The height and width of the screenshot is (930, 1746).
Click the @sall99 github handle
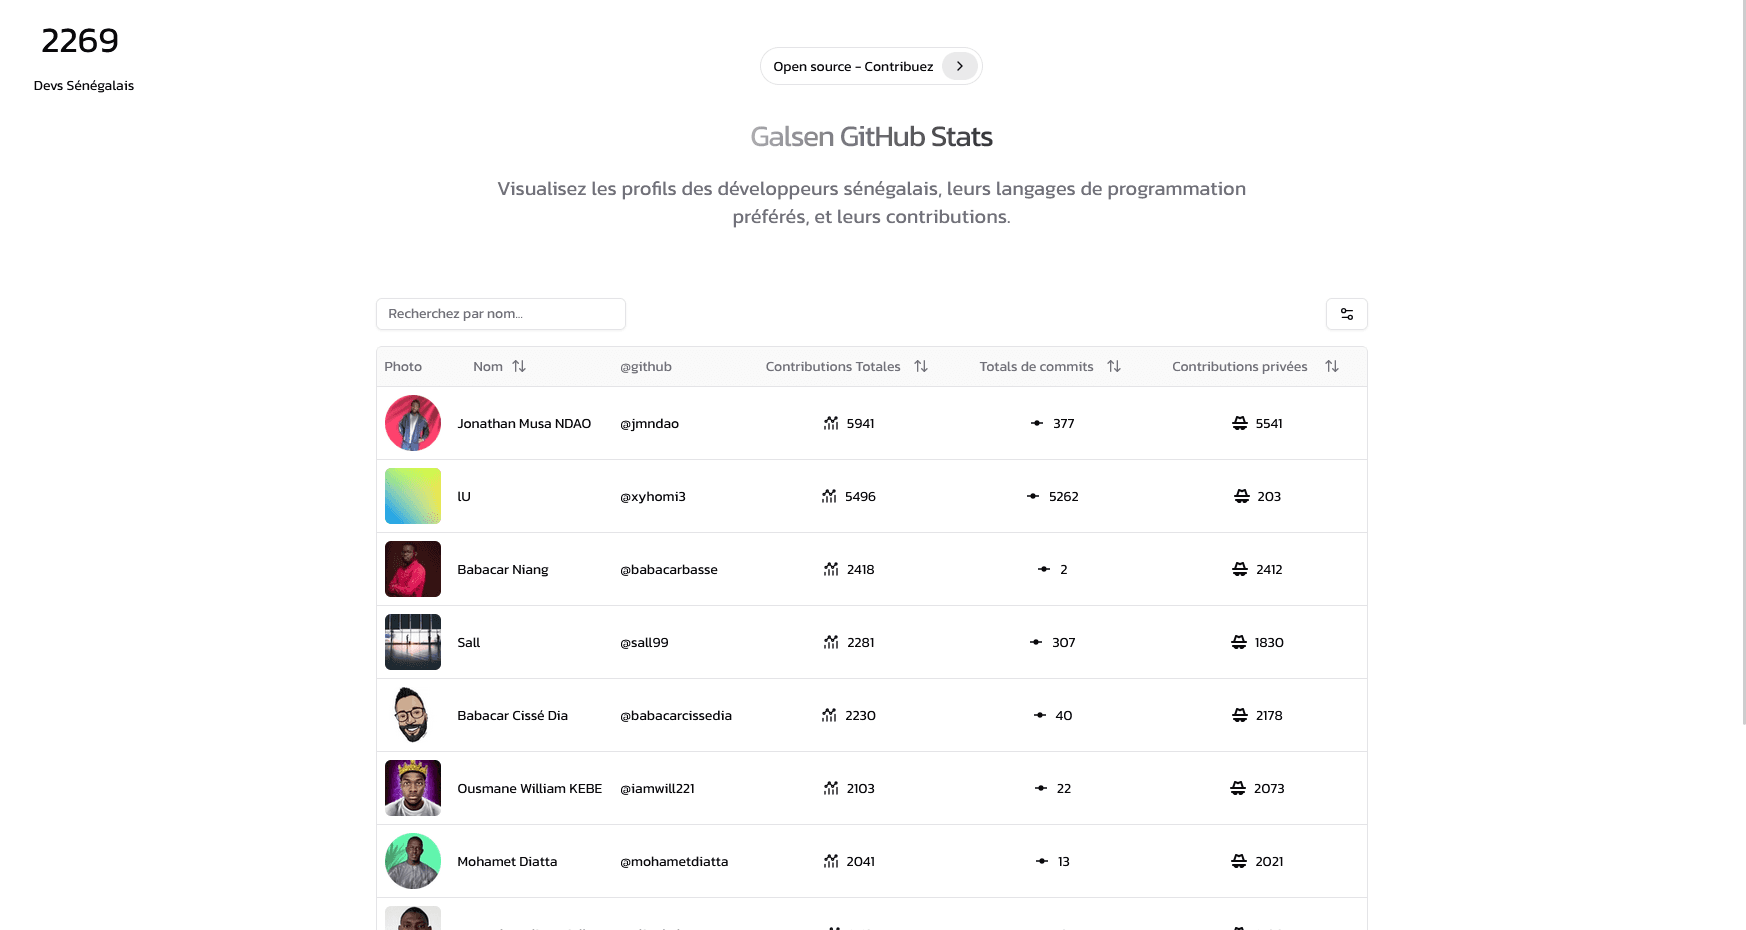tap(644, 643)
